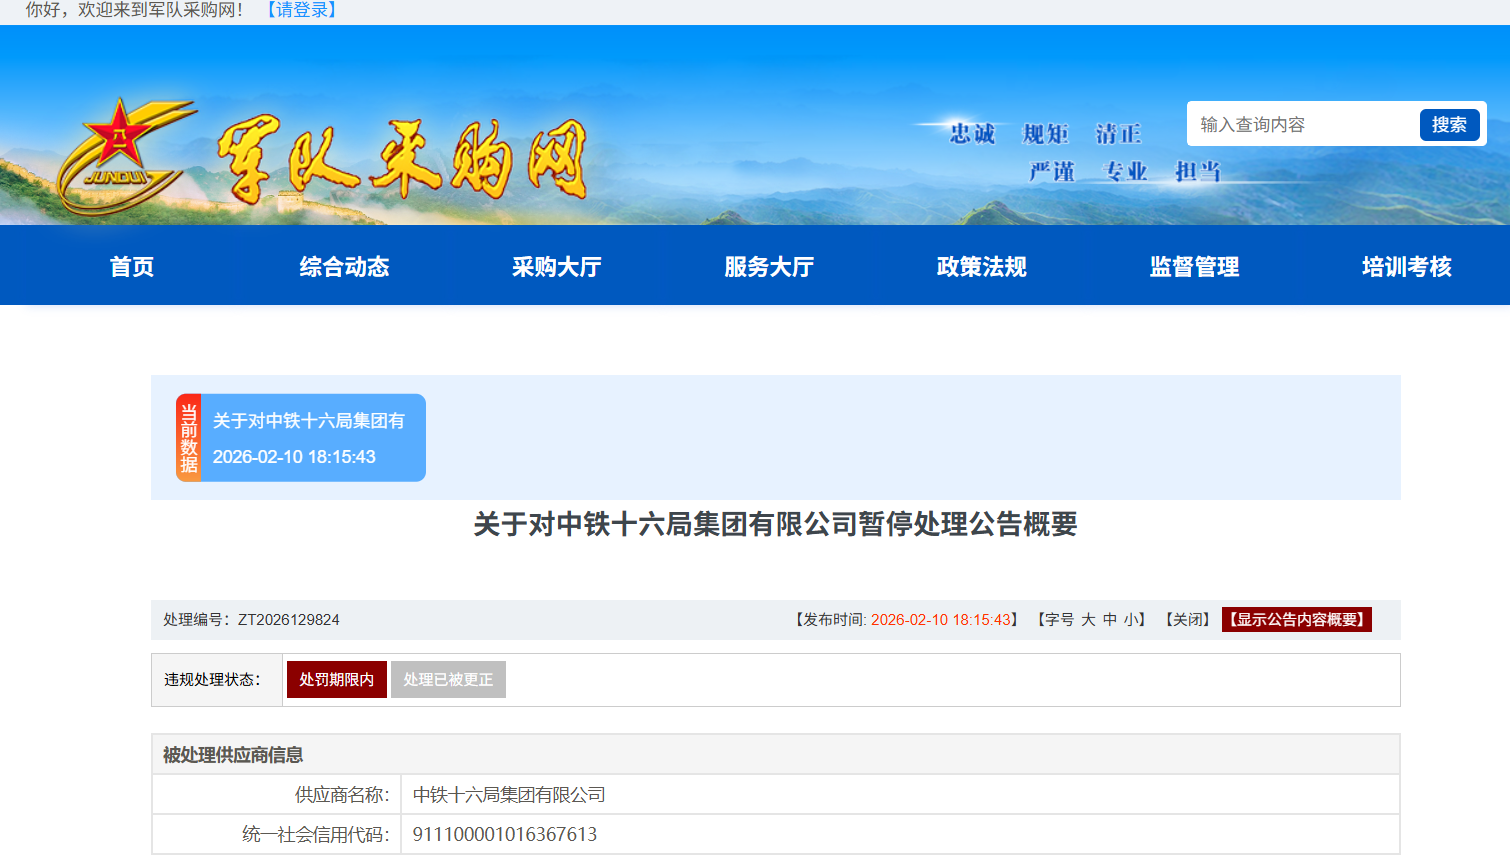Viewport: 1510px width, 855px height.
Task: Click the 处罚期限内 status button
Action: (x=337, y=680)
